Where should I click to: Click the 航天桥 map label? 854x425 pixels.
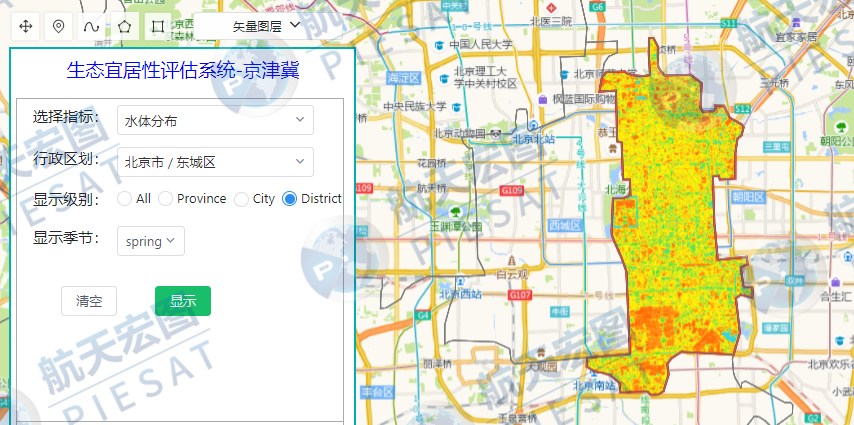click(x=432, y=188)
